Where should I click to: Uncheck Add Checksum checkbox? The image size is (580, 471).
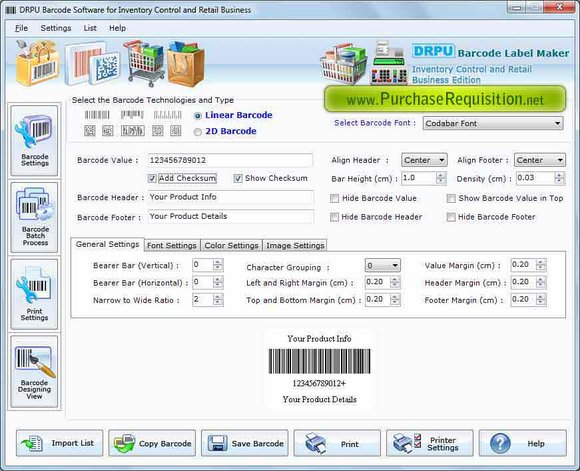tap(152, 179)
